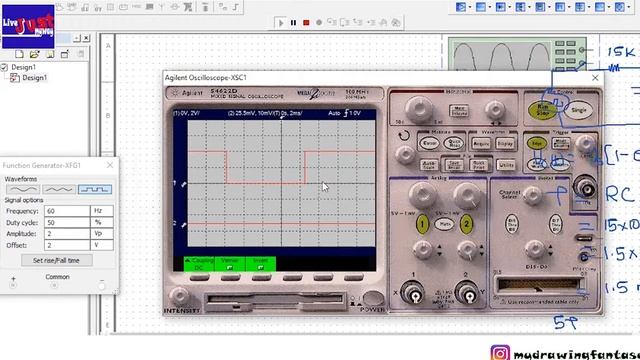The height and width of the screenshot is (360, 640).
Task: Open the Hz frequency unit dropdown
Action: (102, 211)
